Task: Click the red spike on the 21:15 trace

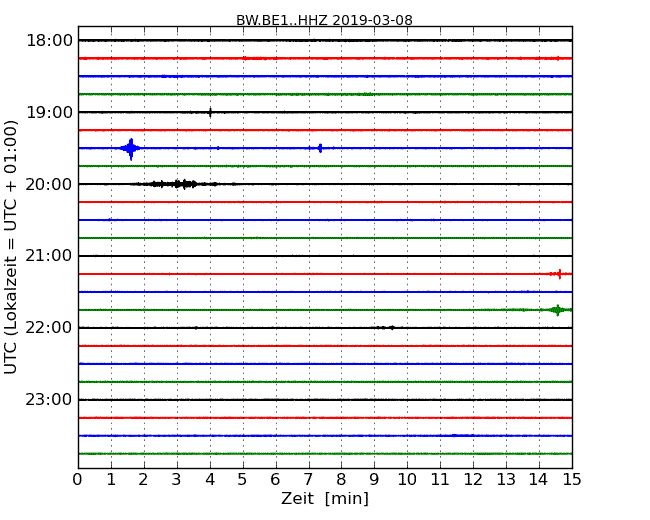Action: (560, 274)
